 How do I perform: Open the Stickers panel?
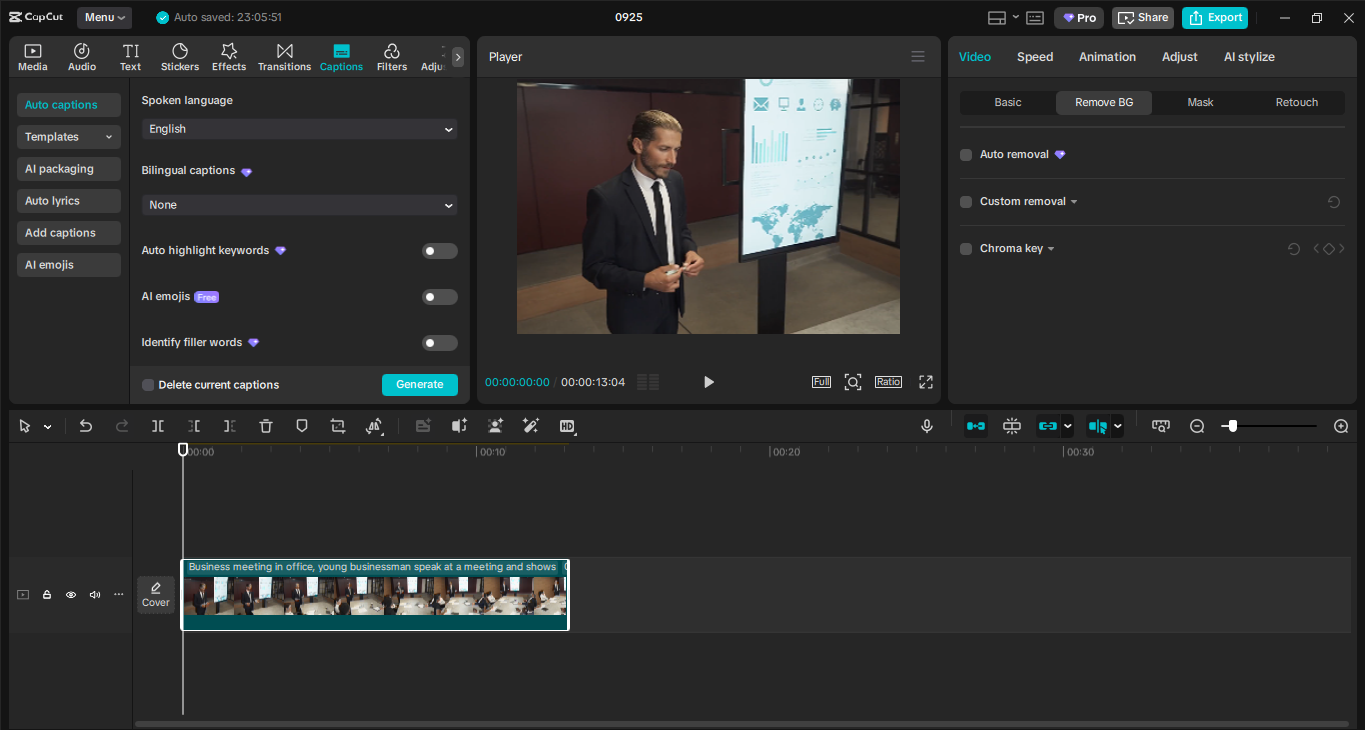(x=180, y=57)
